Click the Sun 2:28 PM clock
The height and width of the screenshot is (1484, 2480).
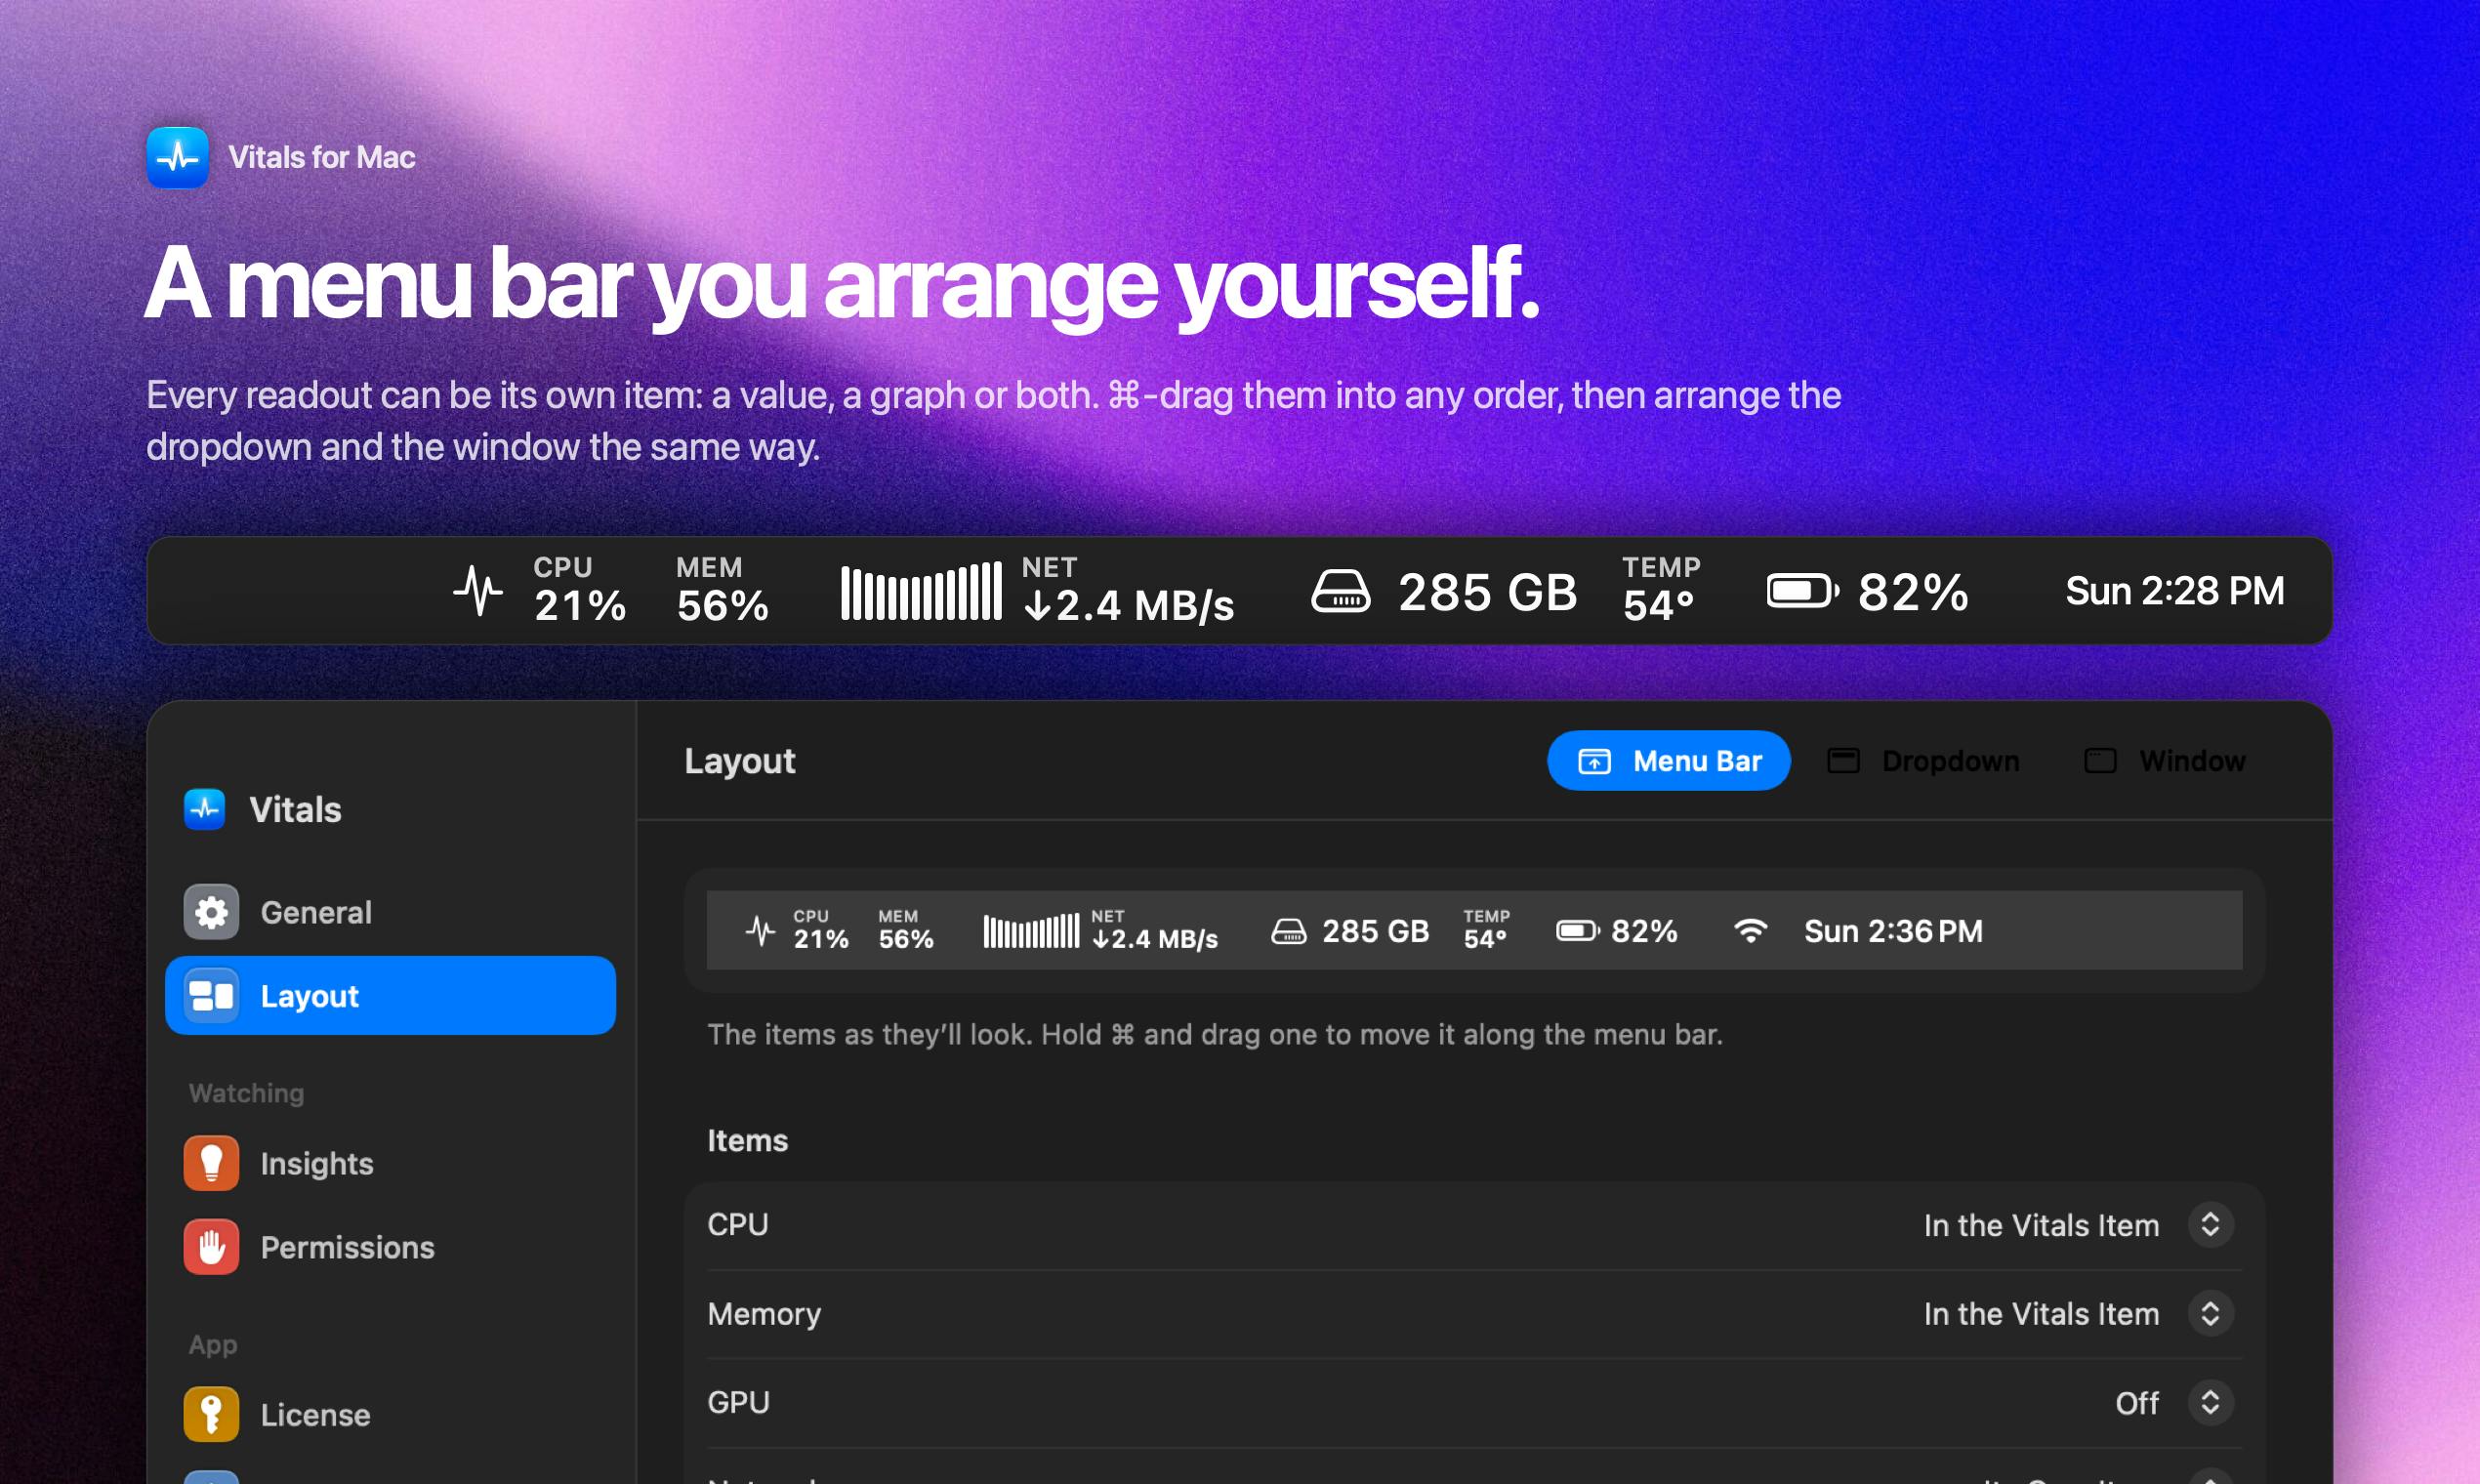click(x=2175, y=591)
